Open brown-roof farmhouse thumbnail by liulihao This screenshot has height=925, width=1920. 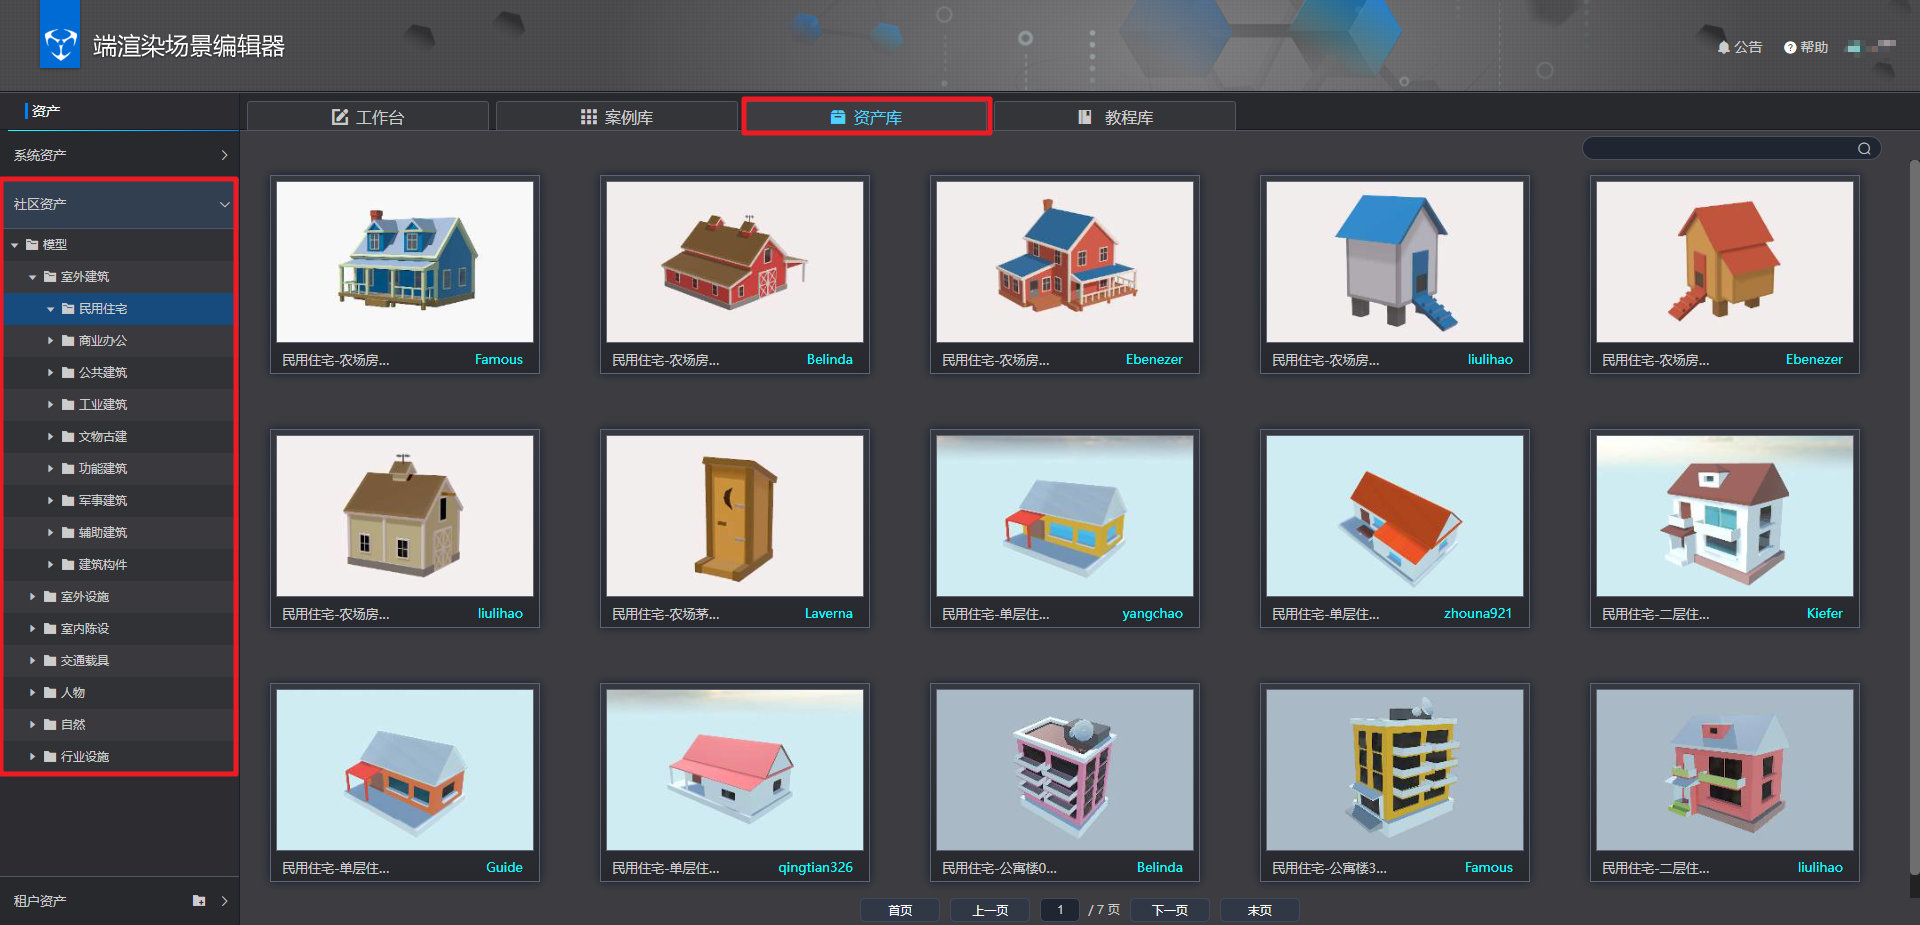click(x=405, y=516)
